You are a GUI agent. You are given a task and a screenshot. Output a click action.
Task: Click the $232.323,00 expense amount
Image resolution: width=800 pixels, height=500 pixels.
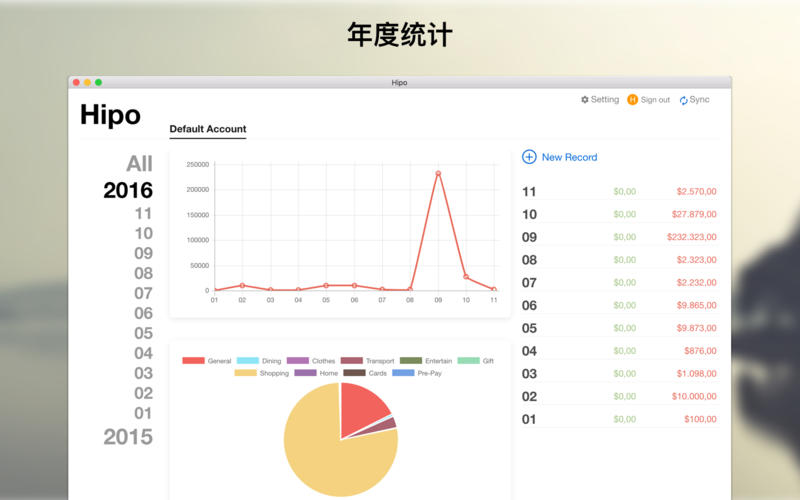pos(691,237)
